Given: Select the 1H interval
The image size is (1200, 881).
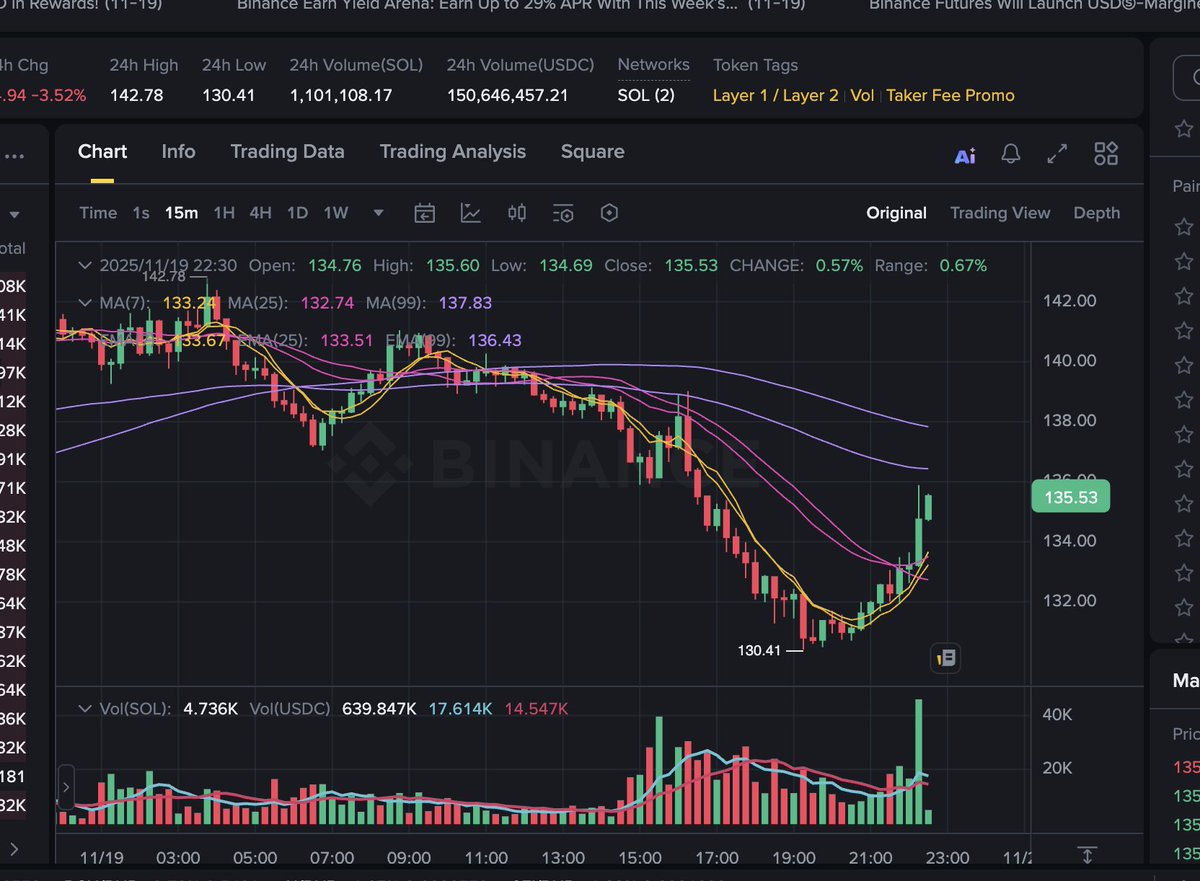Looking at the screenshot, I should coord(224,213).
